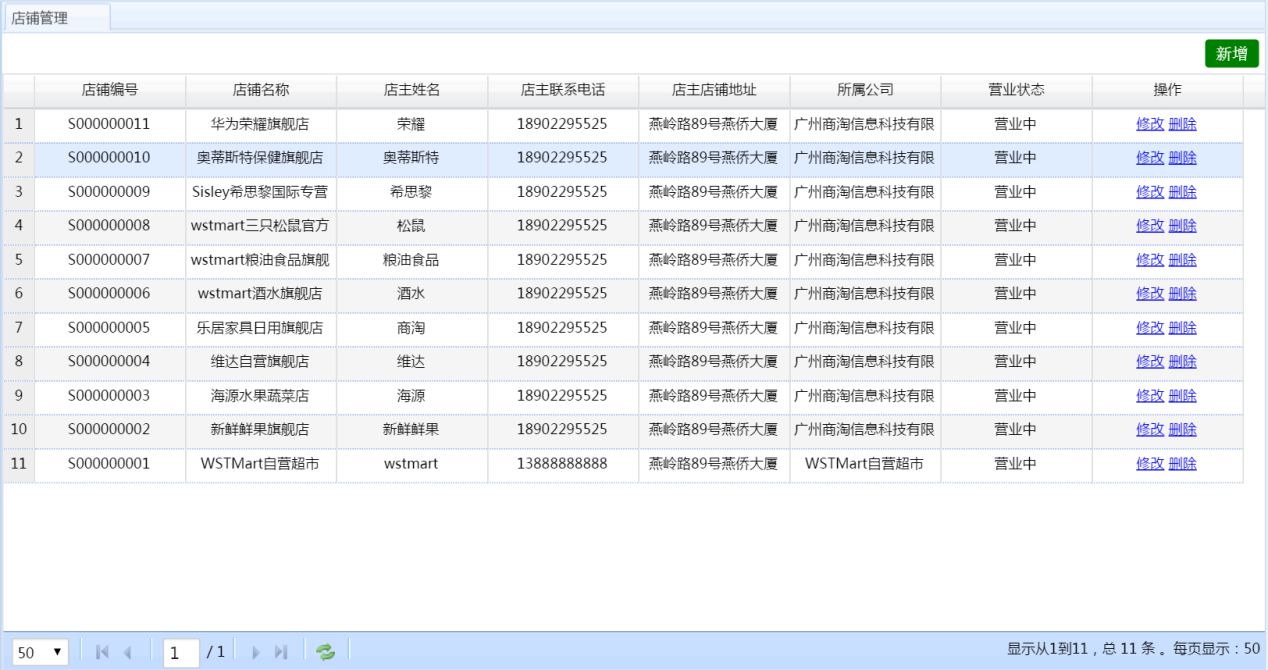
Task: Click the 营业状态 column header
Action: [1016, 90]
